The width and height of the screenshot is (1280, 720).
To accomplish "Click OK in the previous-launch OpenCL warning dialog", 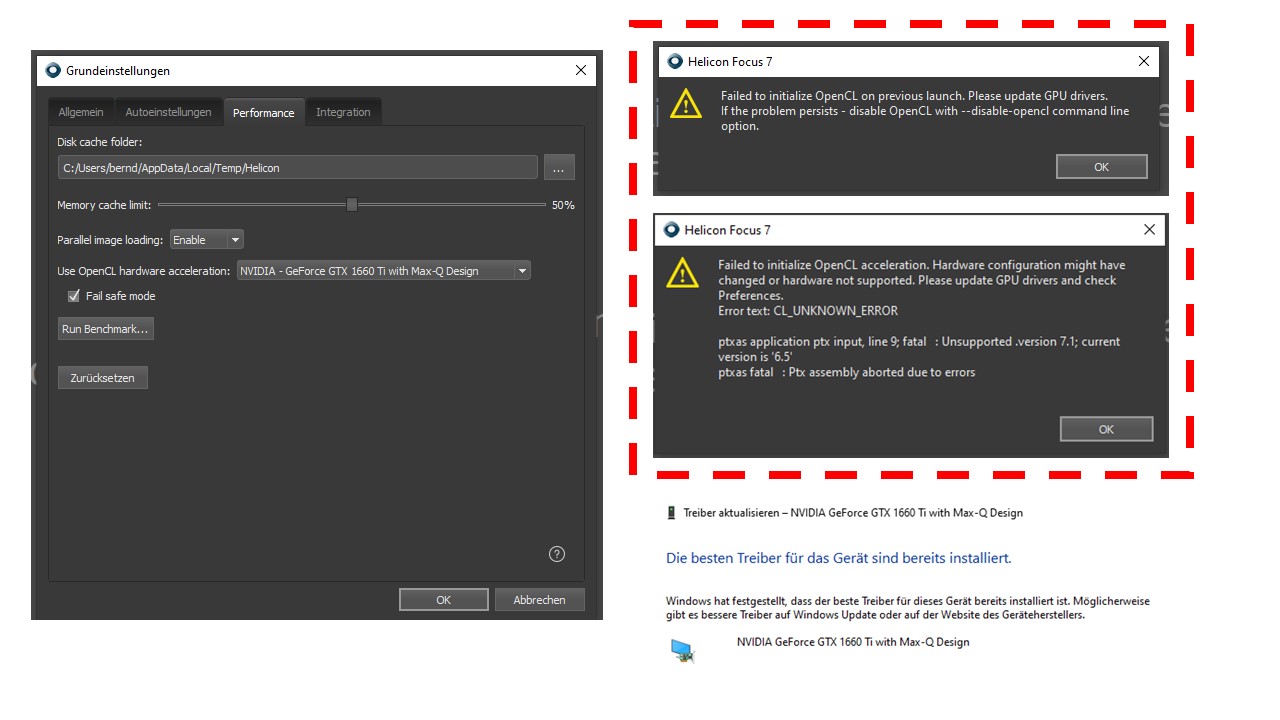I will point(1101,167).
